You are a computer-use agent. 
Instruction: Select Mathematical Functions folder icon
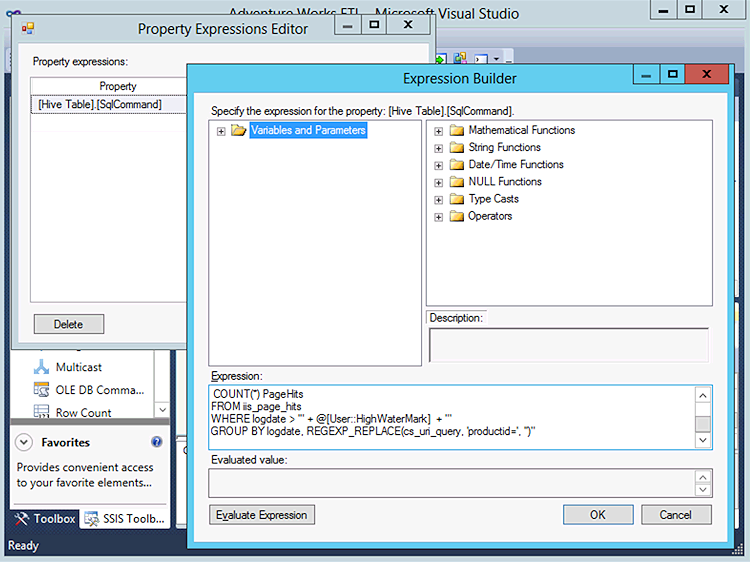(457, 130)
